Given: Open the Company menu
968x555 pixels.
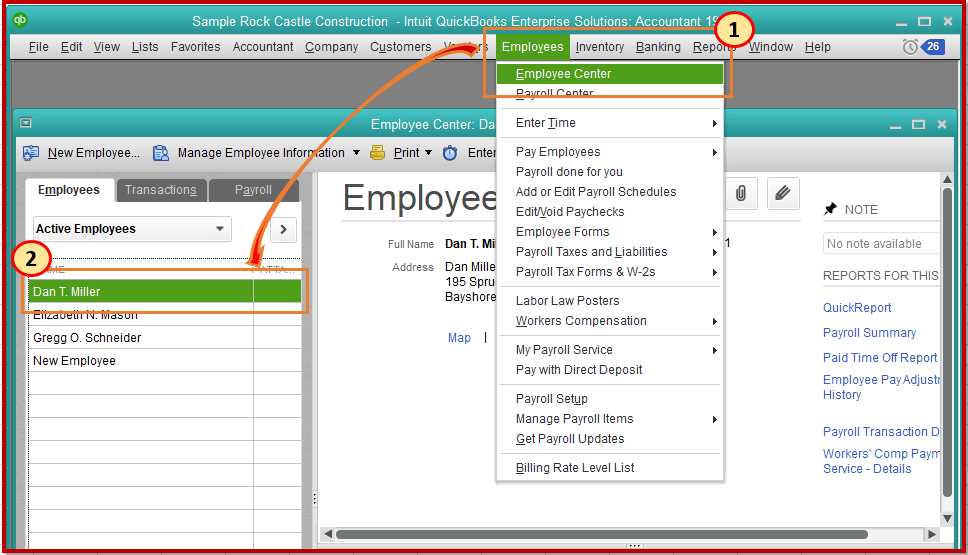Looking at the screenshot, I should (x=332, y=47).
